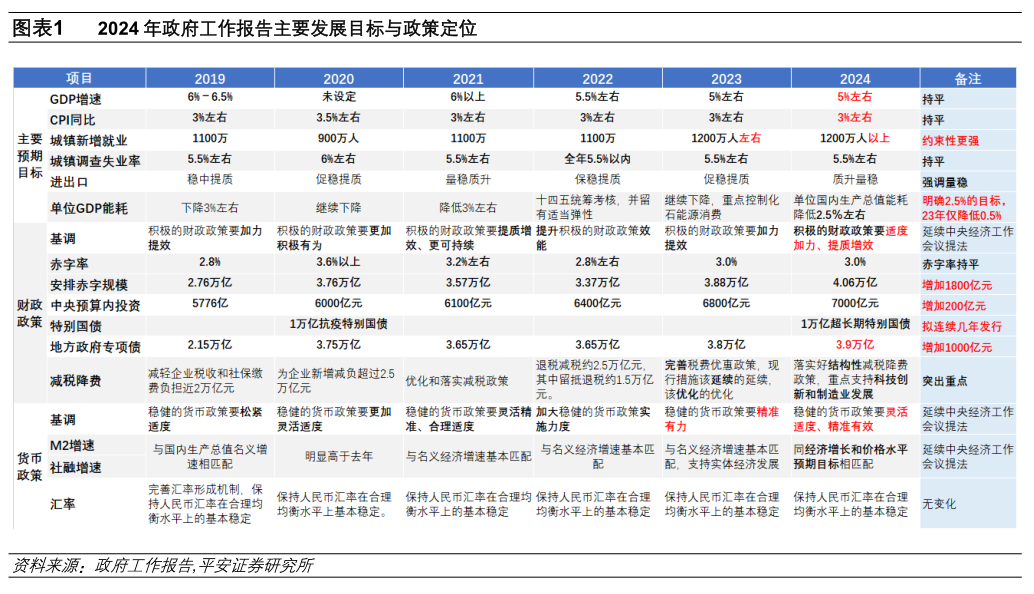This screenshot has height=594, width=1034.
Task: Select the 无变化 remark cell
Action: point(939,503)
